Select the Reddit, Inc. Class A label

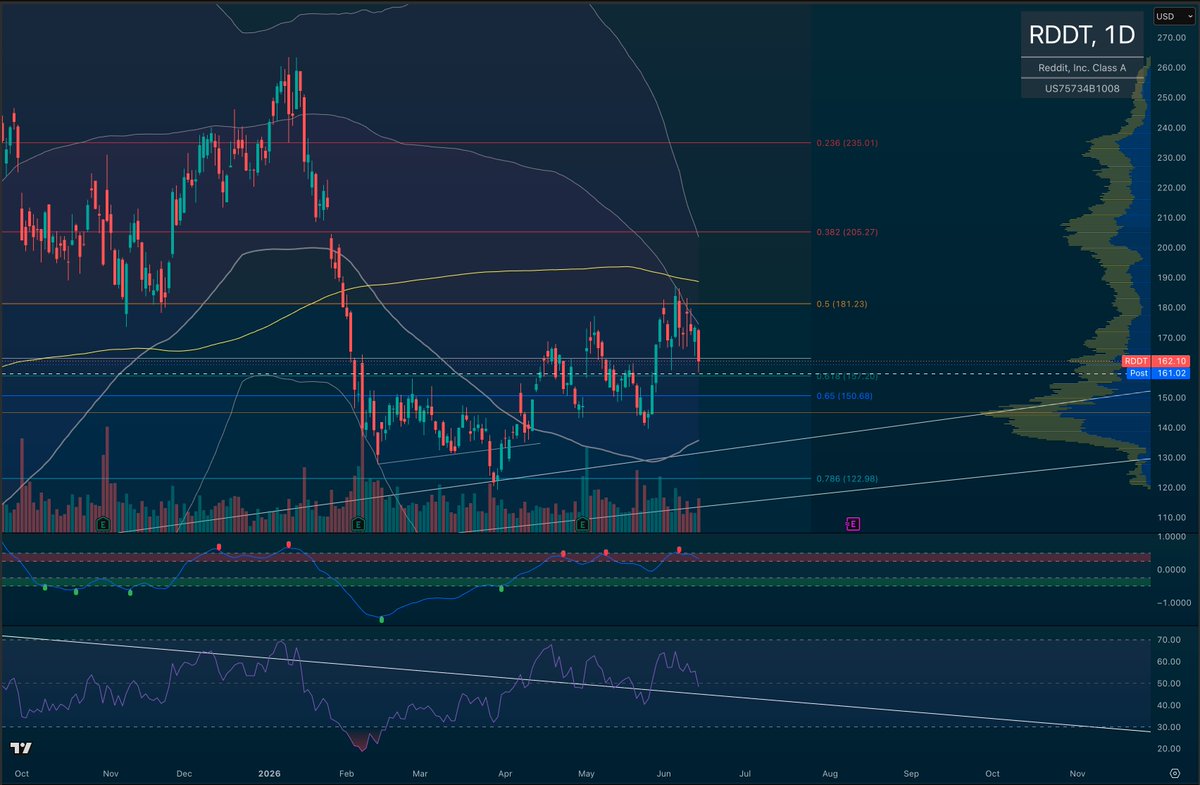1082,68
